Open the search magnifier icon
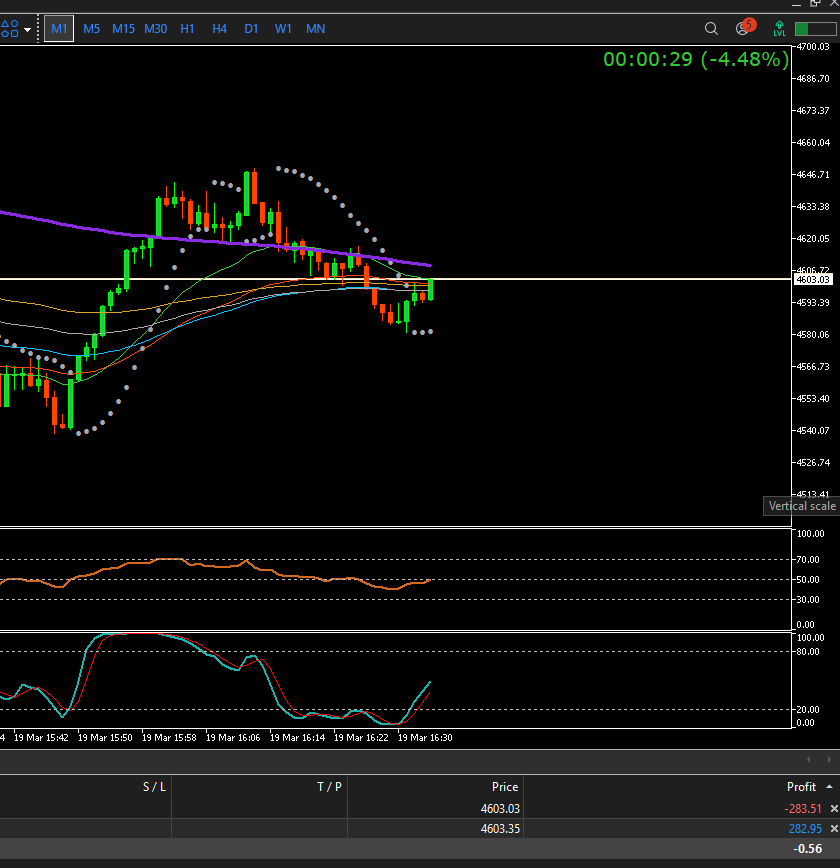840x868 pixels. pos(711,29)
